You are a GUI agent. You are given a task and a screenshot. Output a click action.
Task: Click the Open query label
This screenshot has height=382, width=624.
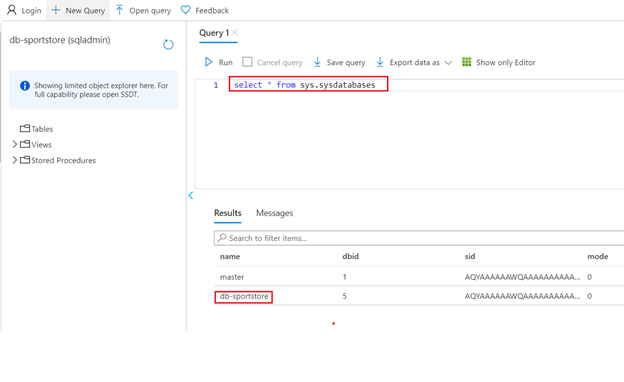pos(150,11)
